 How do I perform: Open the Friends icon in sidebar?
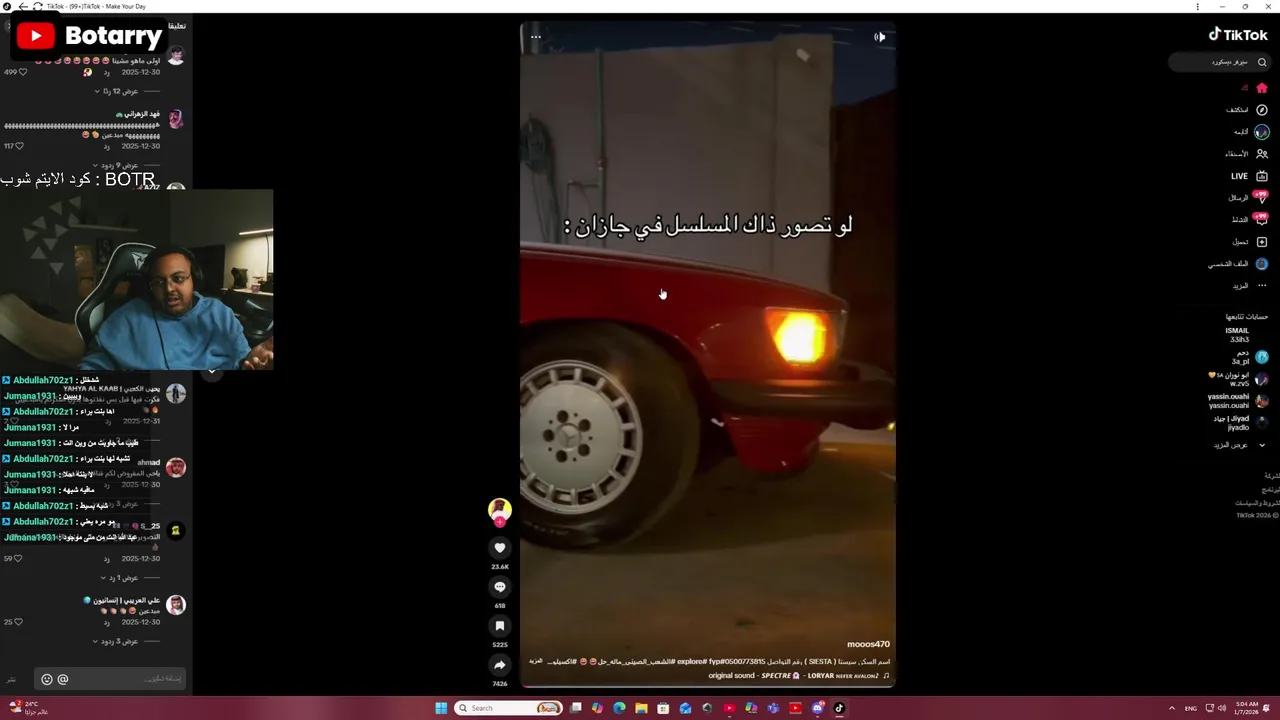[1262, 154]
